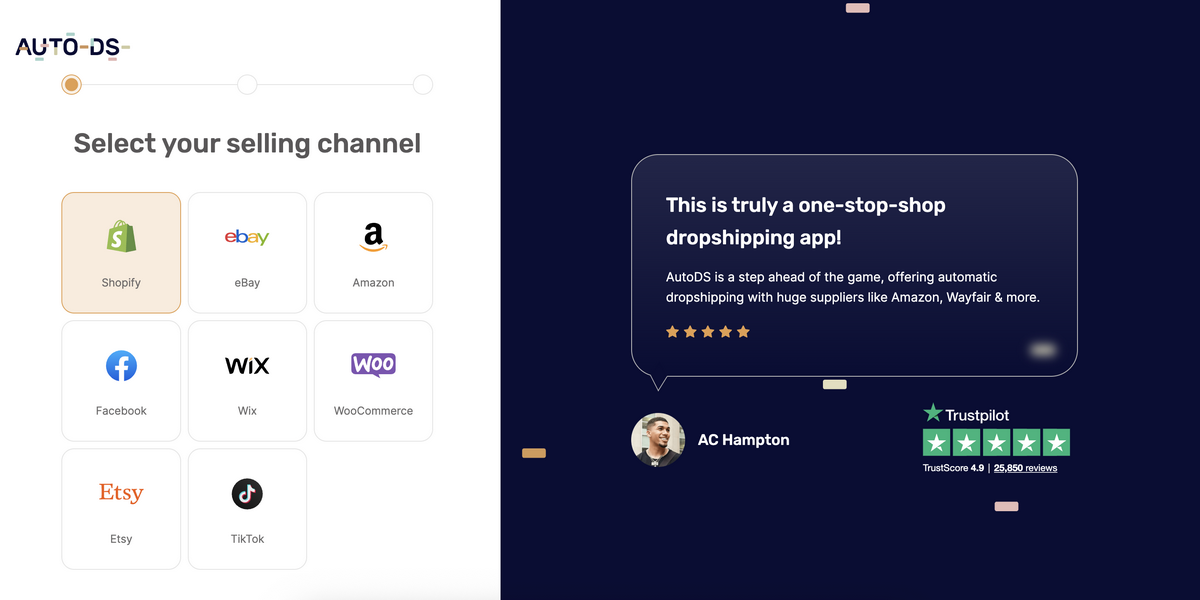The image size is (1200, 600).
Task: Pick the Amazon logo icon
Action: point(373,237)
